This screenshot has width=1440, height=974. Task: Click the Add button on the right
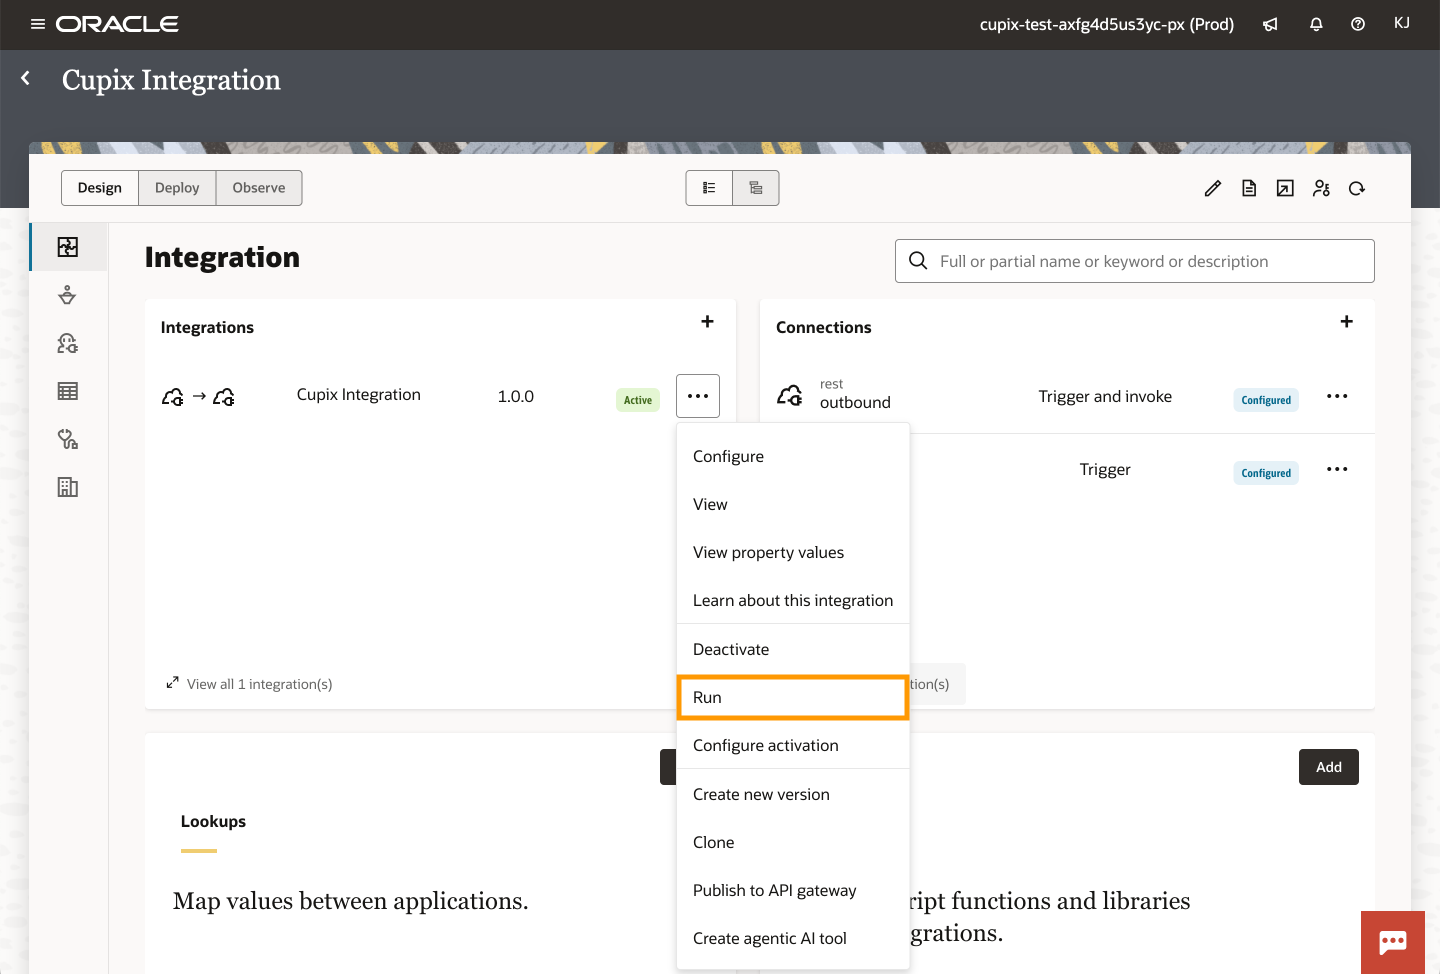tap(1329, 767)
